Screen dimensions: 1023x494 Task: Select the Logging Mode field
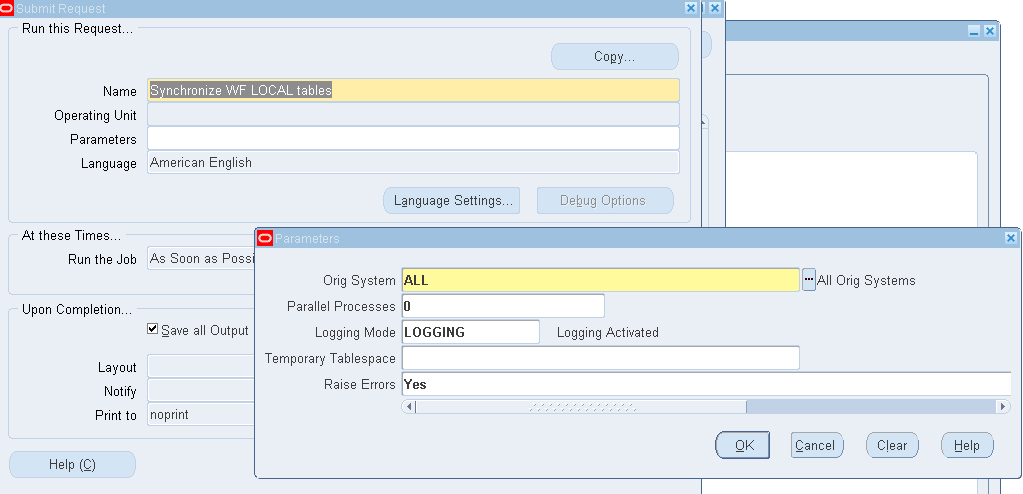click(470, 332)
